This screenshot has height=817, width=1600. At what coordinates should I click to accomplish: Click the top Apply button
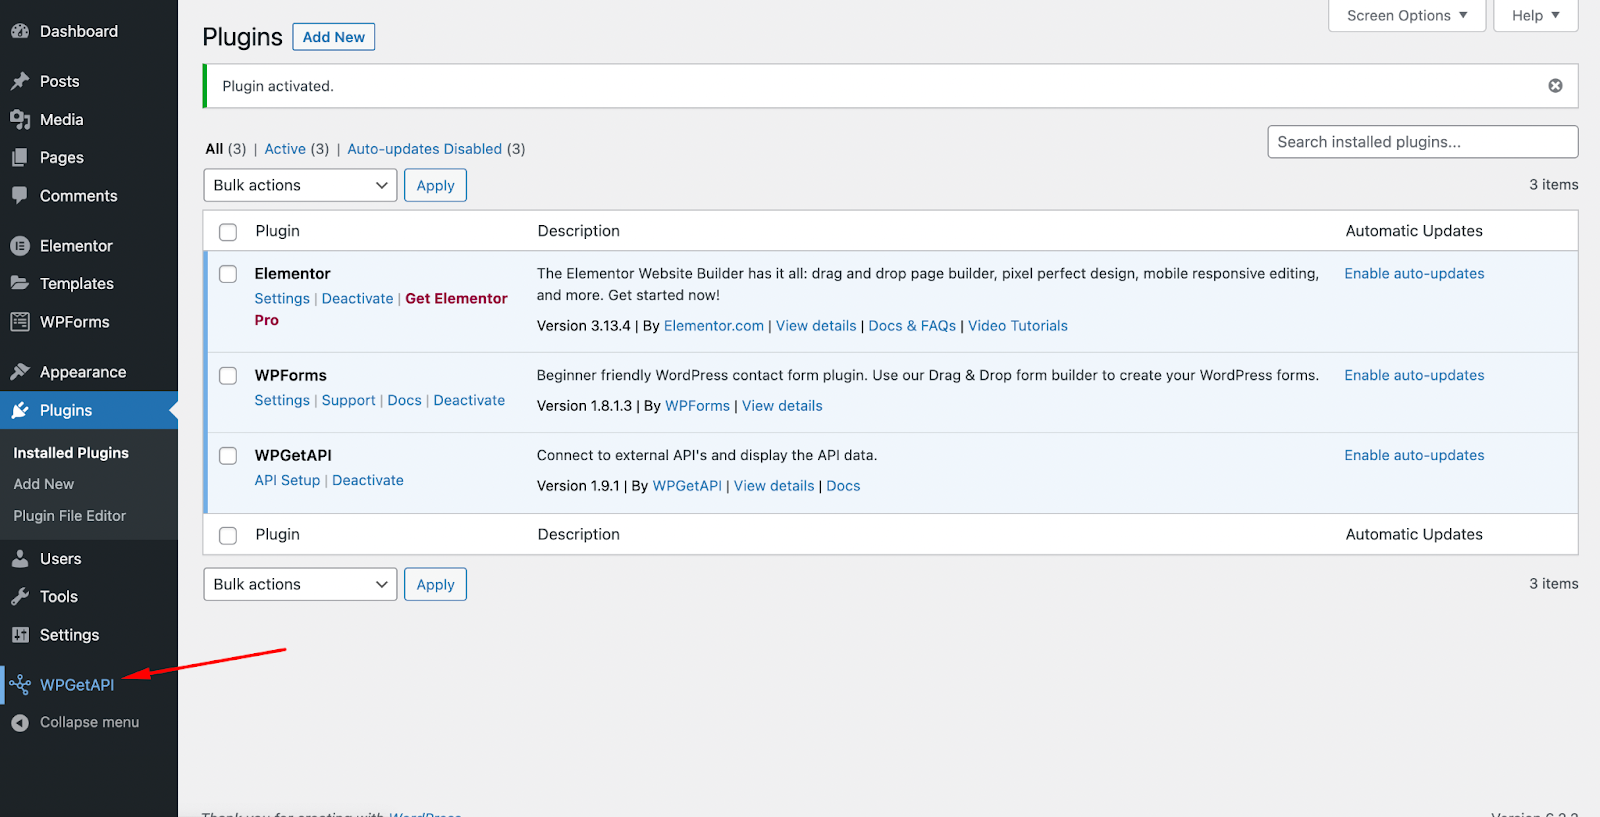[435, 185]
